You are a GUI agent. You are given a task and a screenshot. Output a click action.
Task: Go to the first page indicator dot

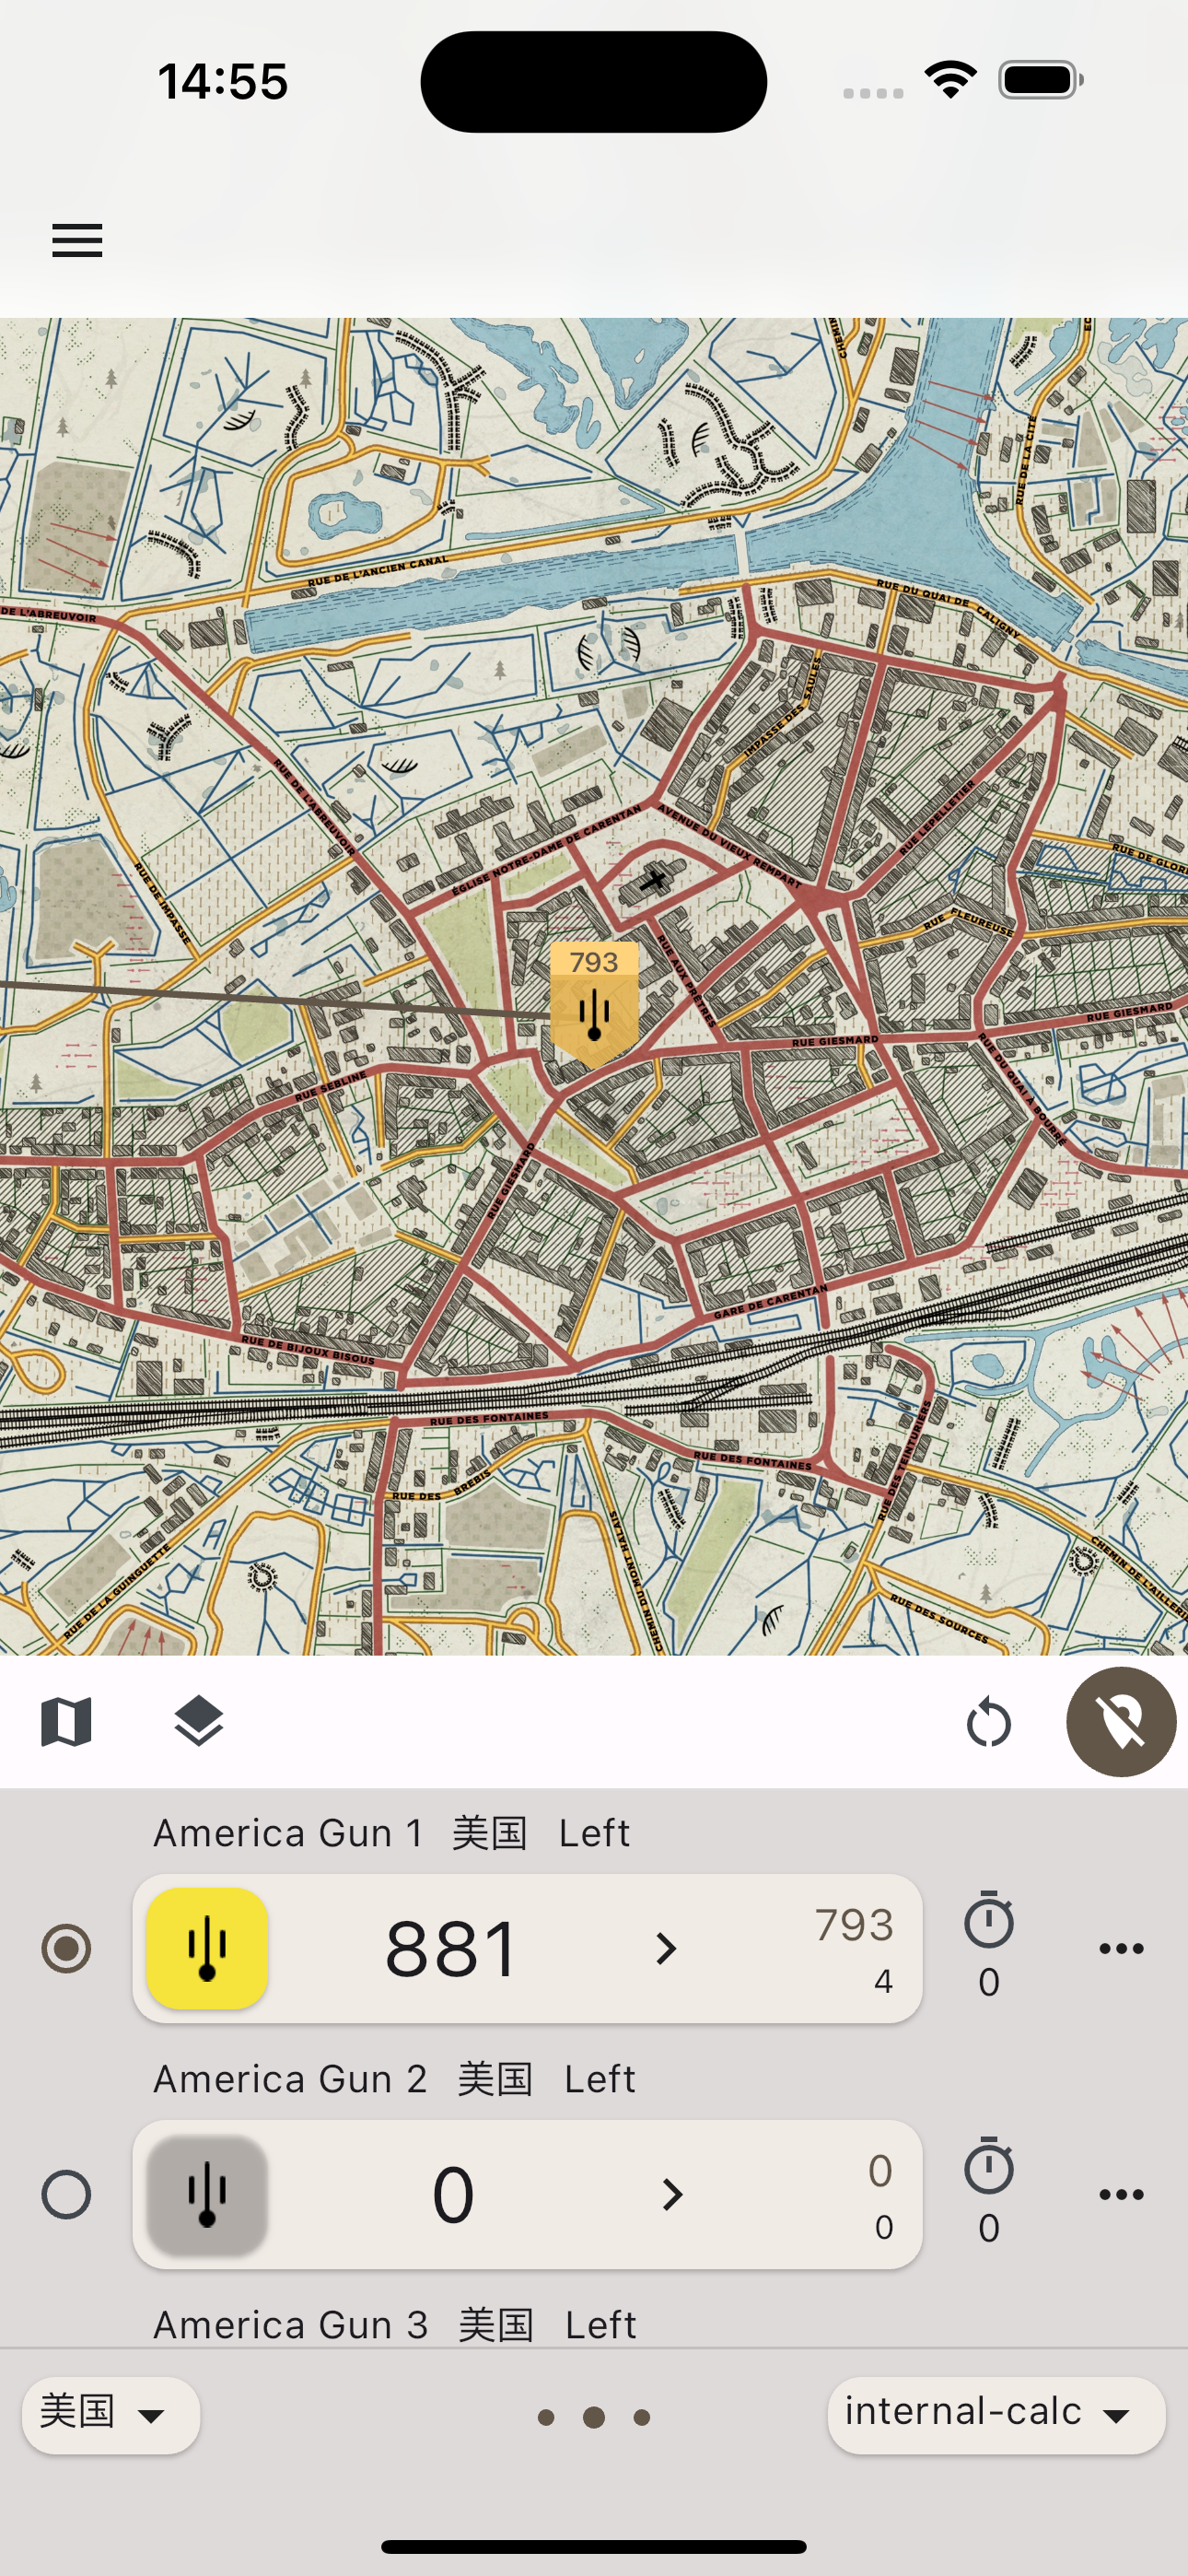(x=546, y=2417)
